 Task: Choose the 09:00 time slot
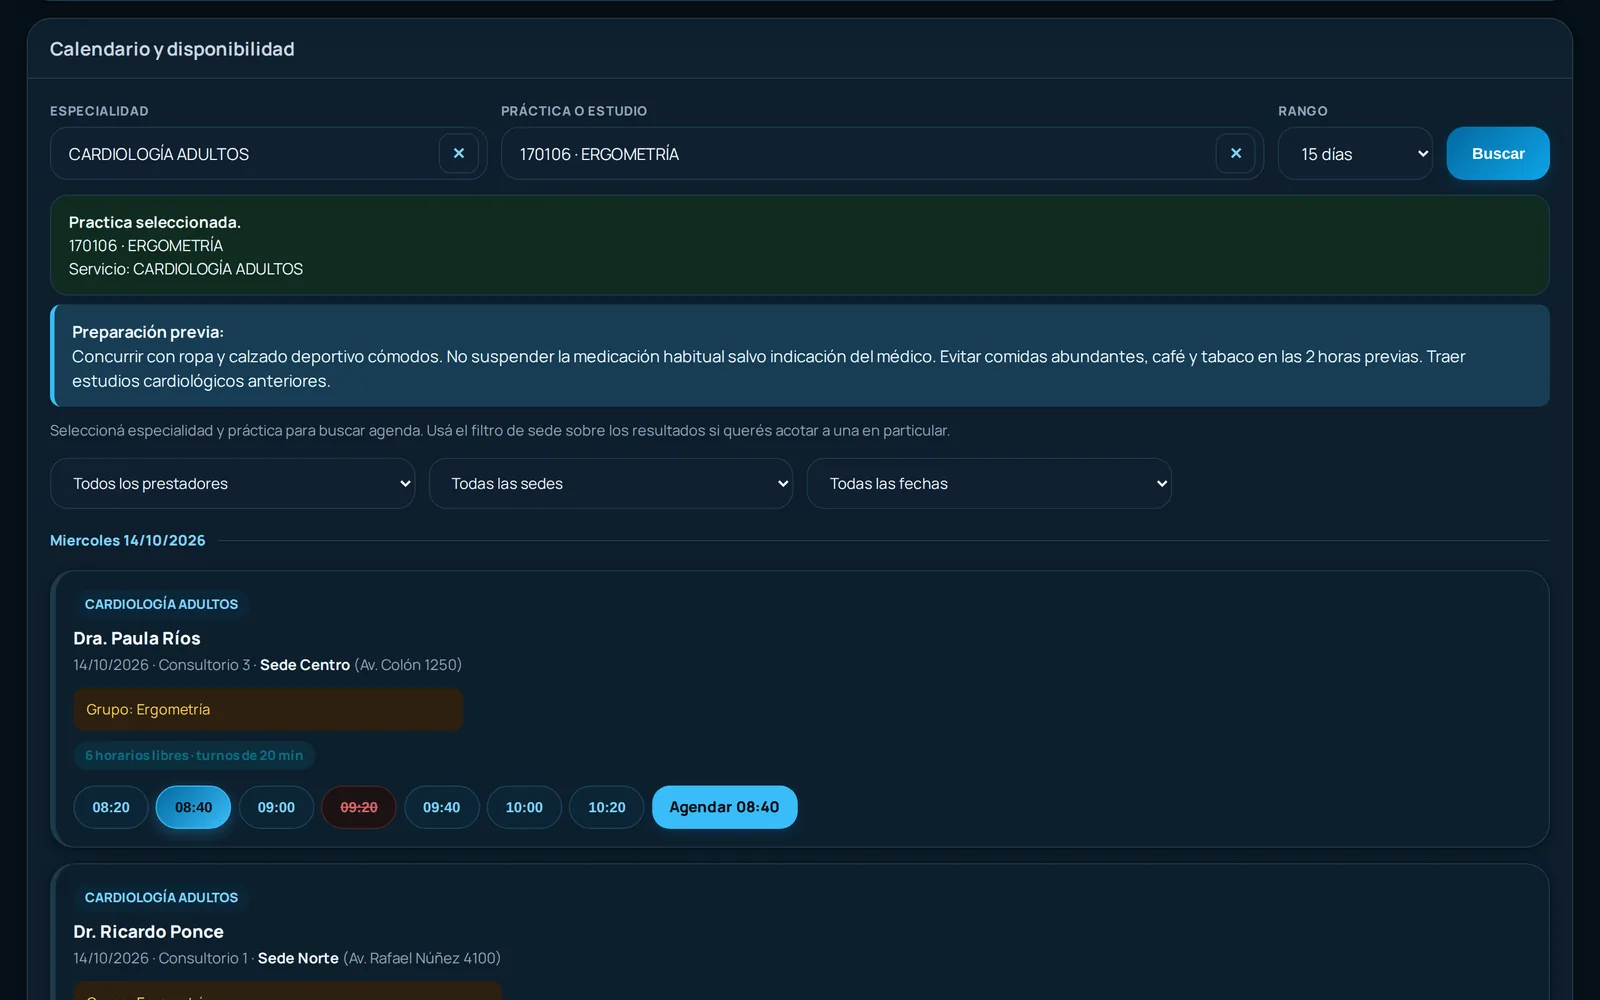coord(276,807)
